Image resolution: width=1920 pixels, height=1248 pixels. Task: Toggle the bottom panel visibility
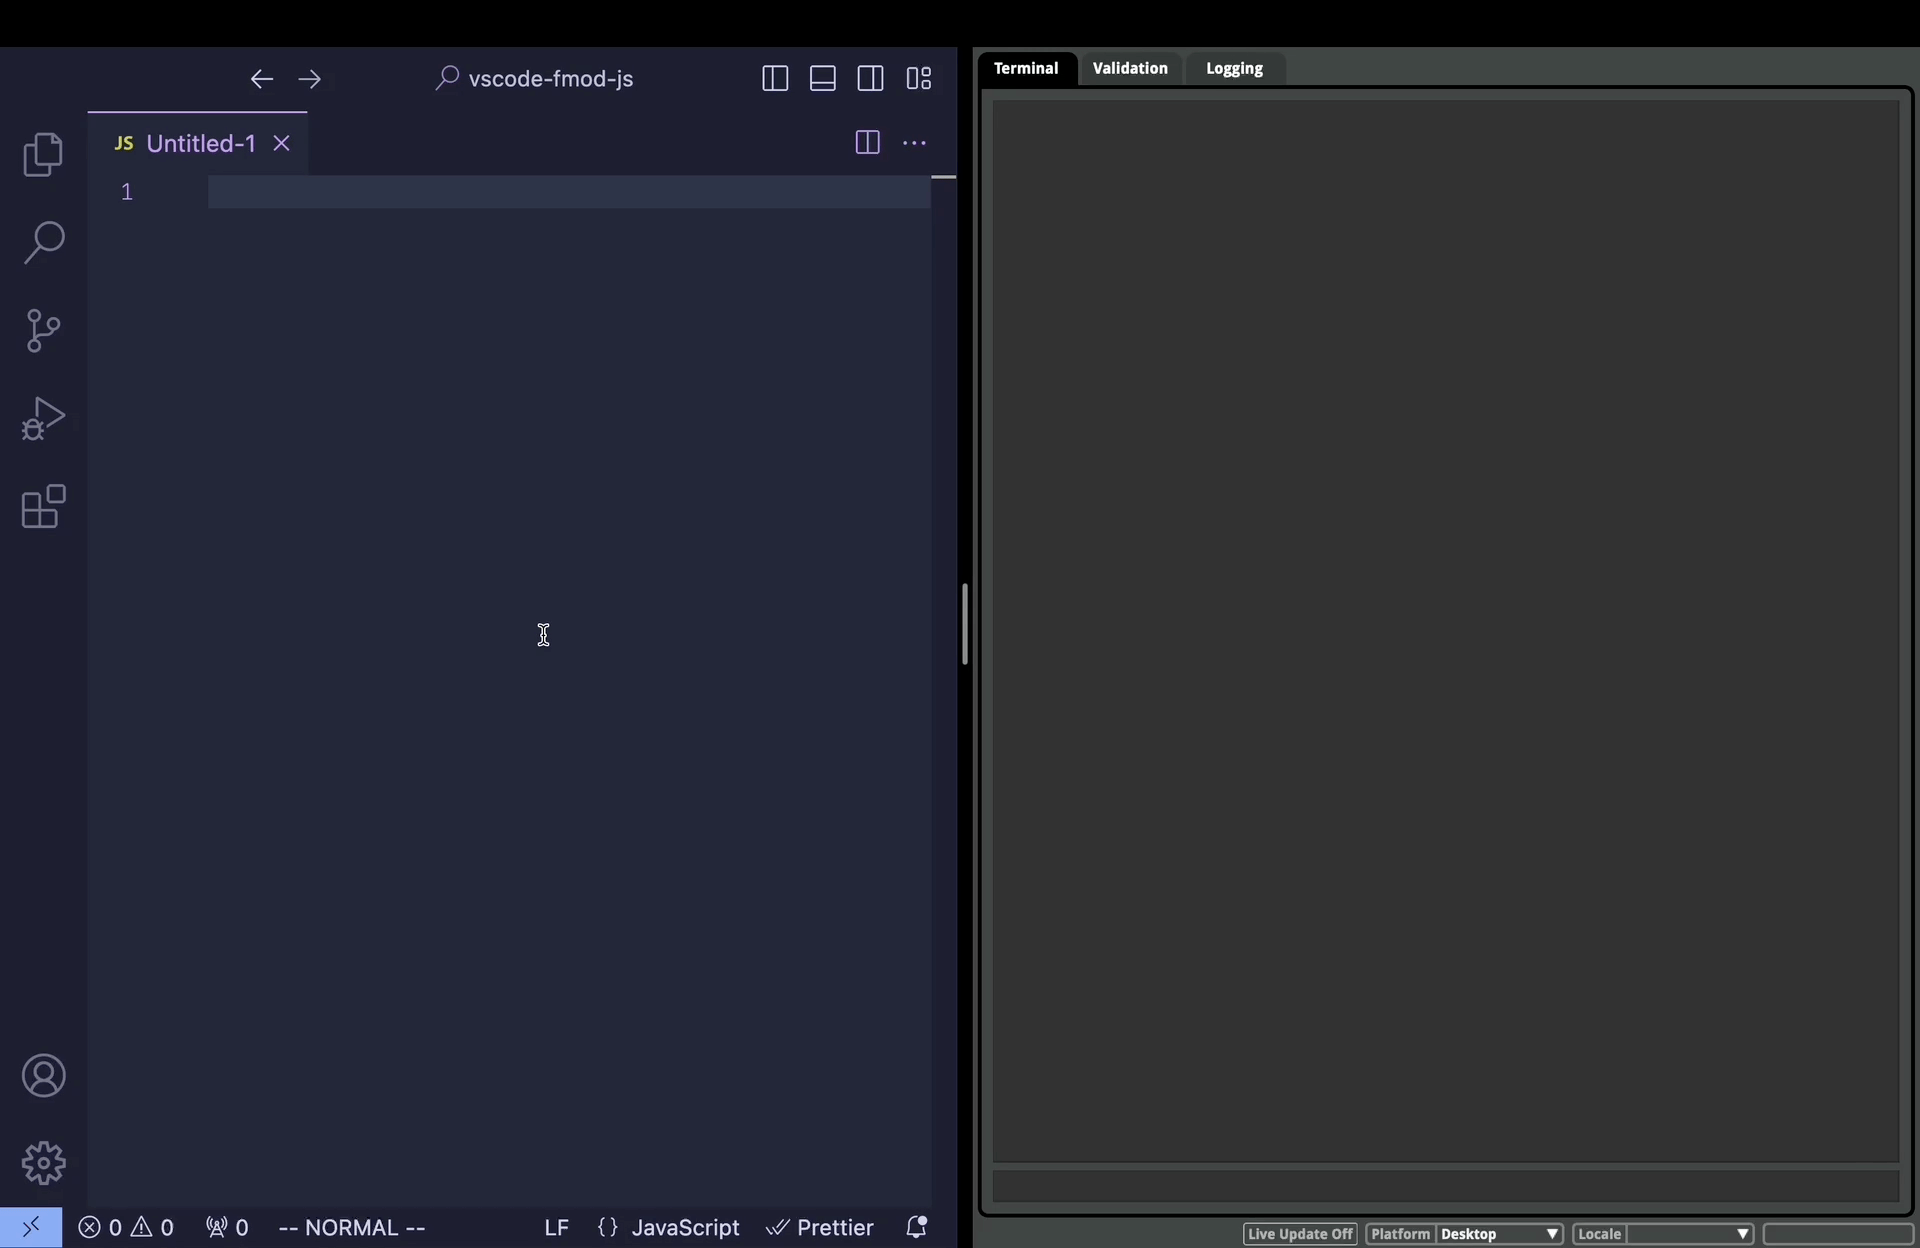823,79
